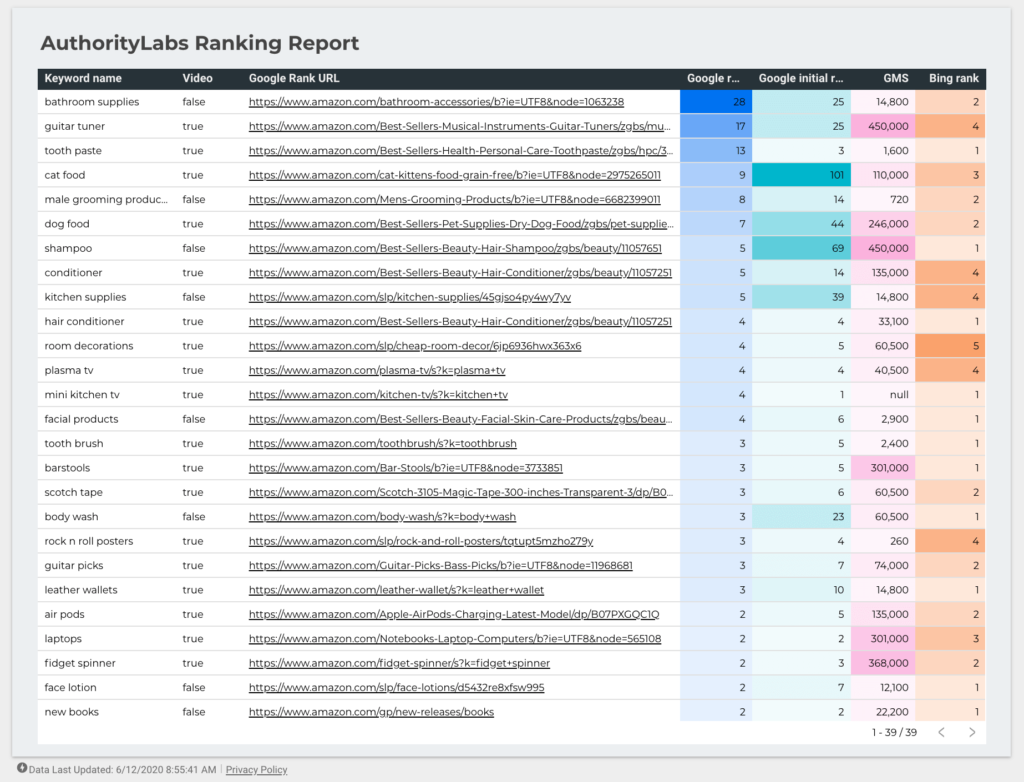Sort by Google initial rank column header
The image size is (1024, 782).
(x=800, y=78)
